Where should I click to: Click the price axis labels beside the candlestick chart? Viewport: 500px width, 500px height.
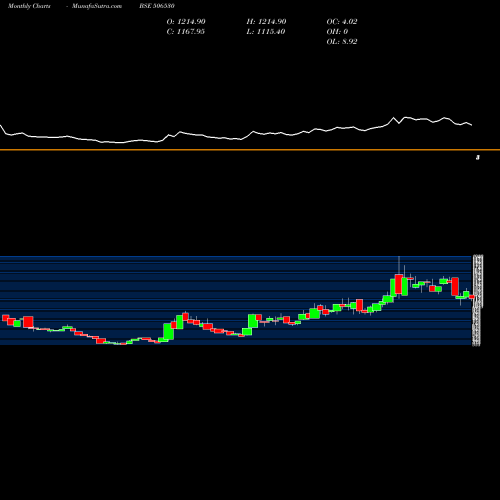(x=478, y=301)
